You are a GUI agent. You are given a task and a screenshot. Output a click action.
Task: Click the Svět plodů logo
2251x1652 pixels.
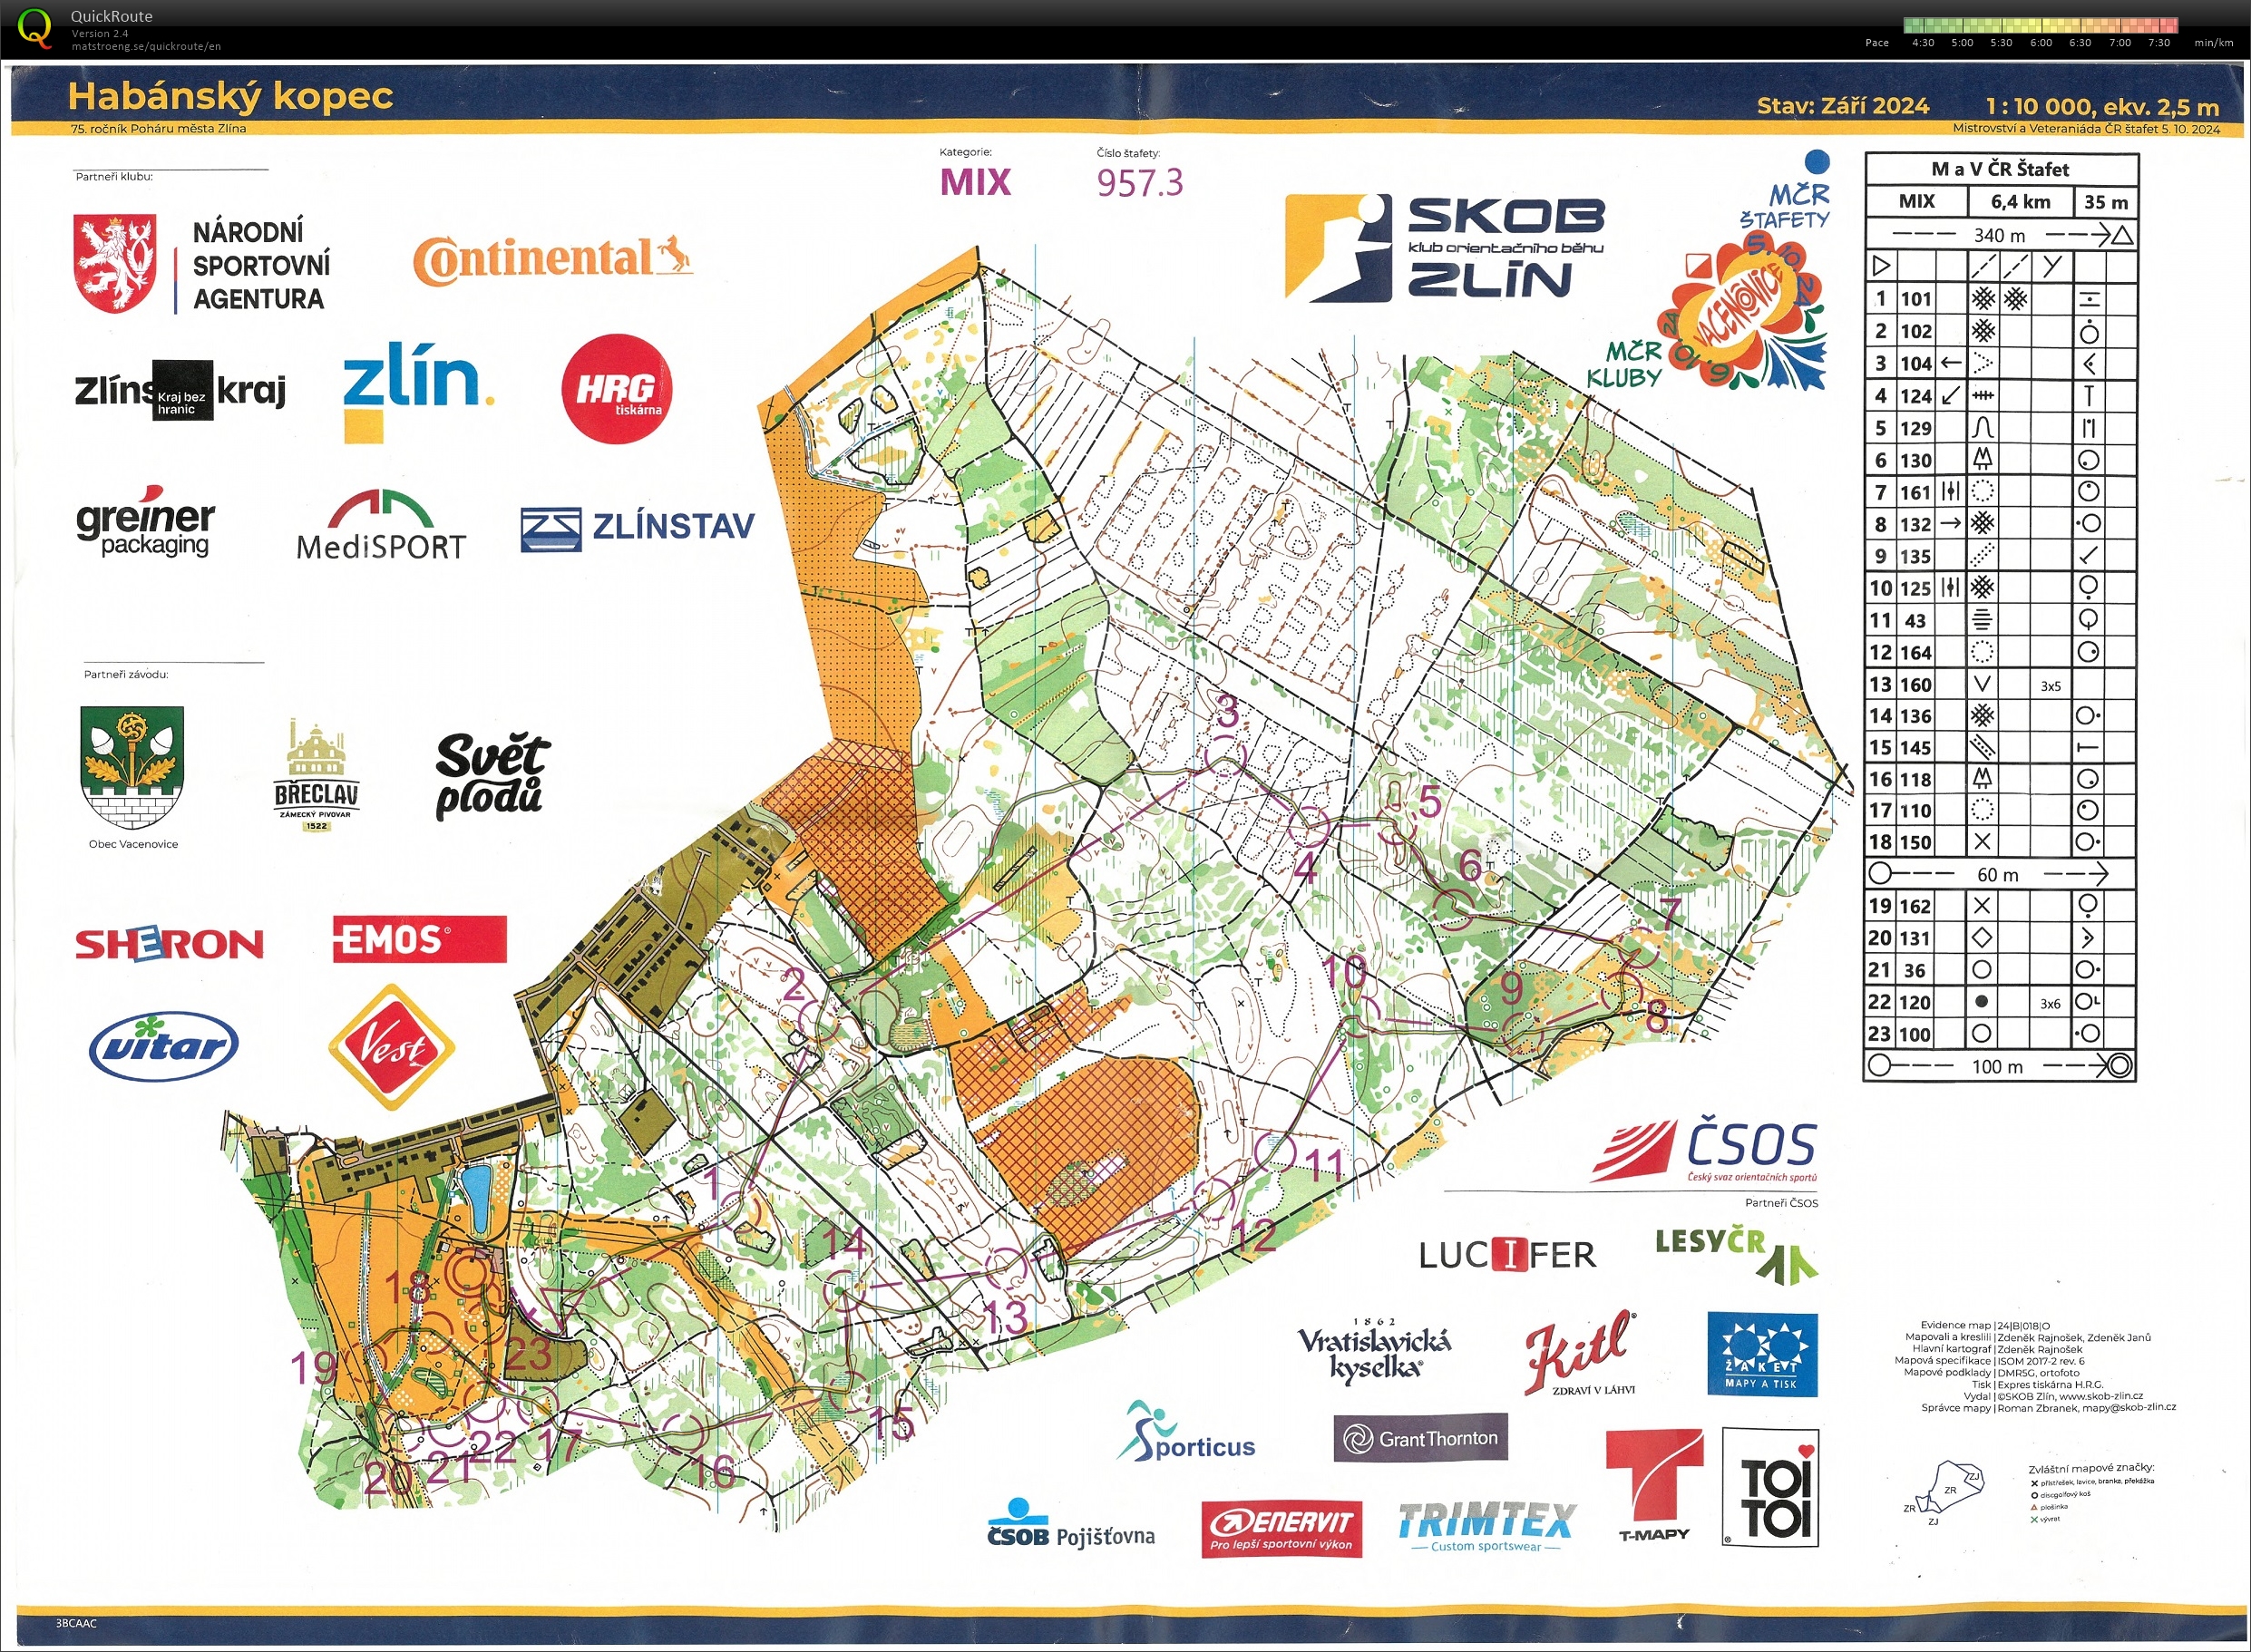[x=492, y=776]
